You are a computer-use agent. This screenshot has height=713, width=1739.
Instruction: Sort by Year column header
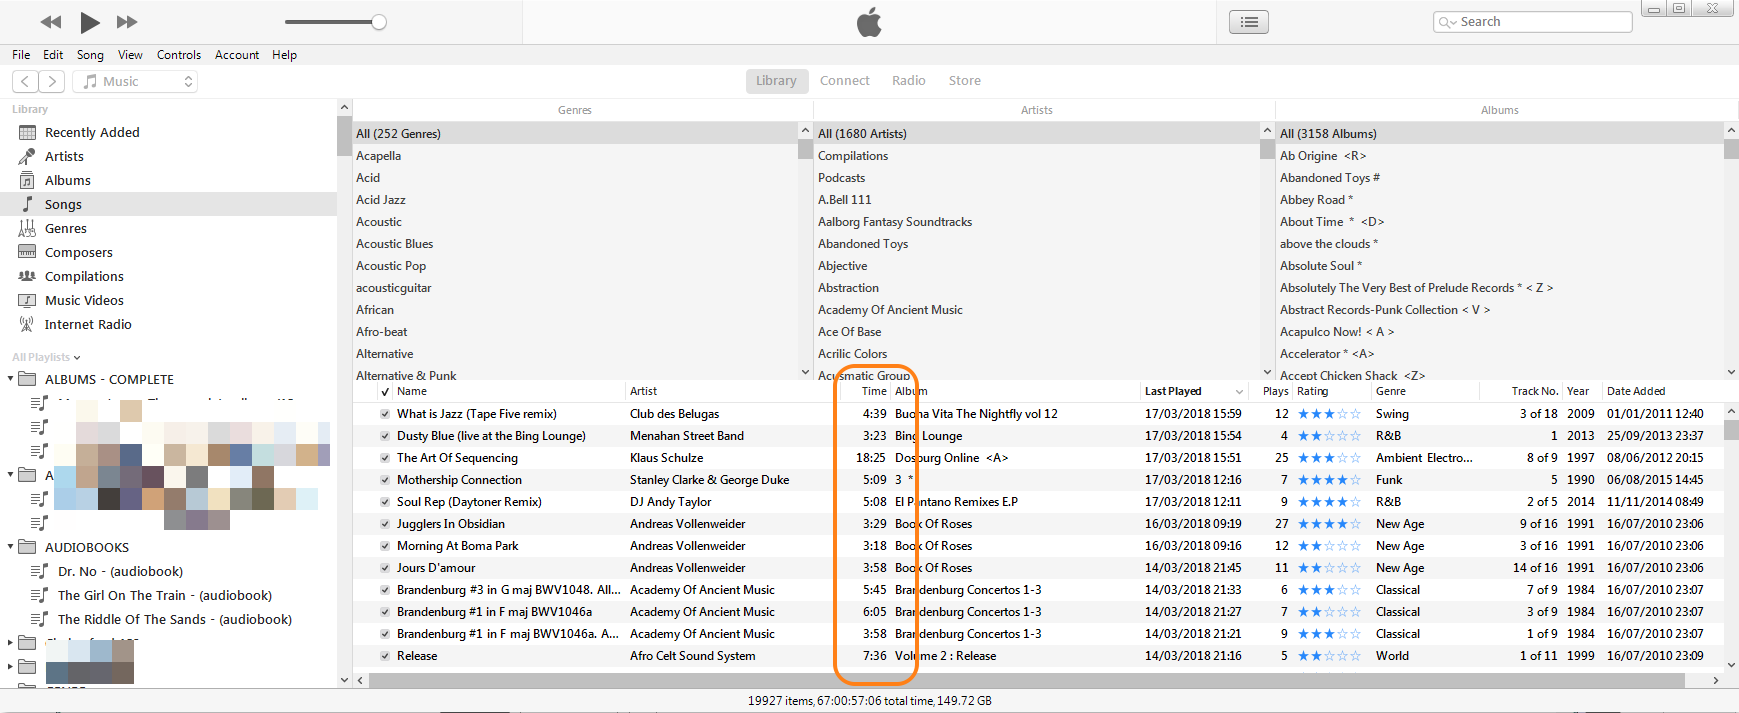1578,391
